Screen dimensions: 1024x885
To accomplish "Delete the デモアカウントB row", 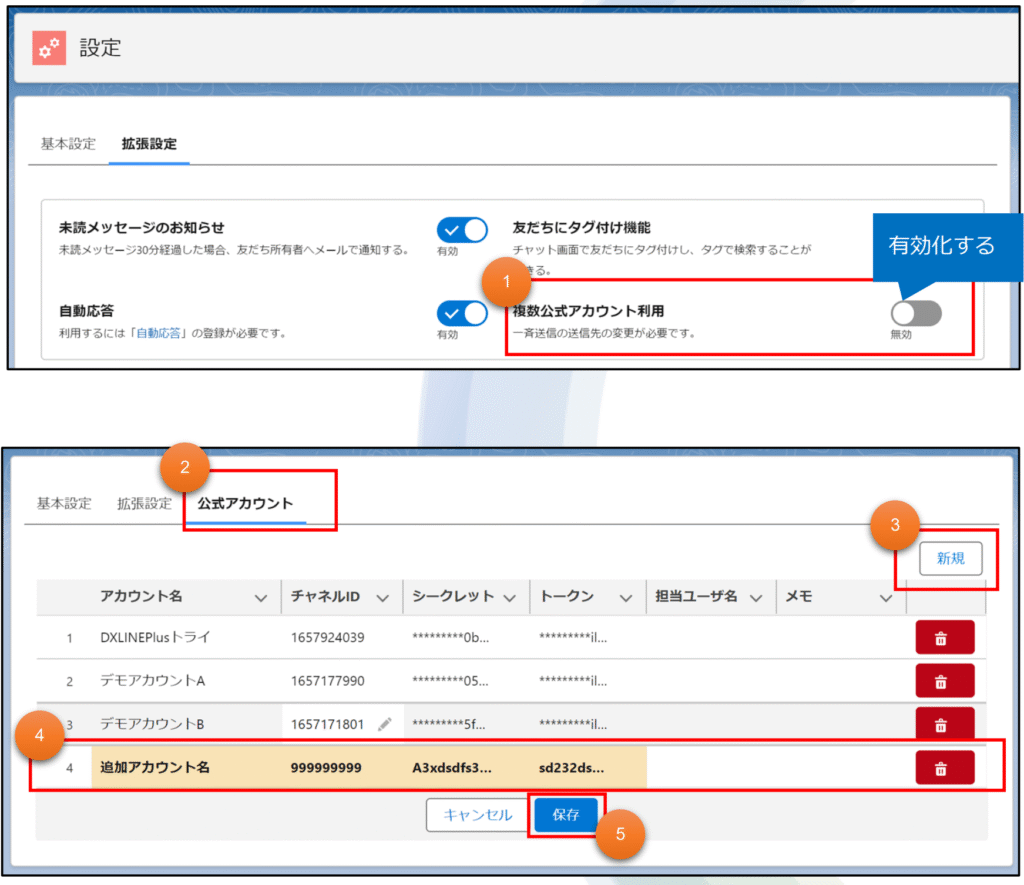I will pyautogui.click(x=944, y=724).
